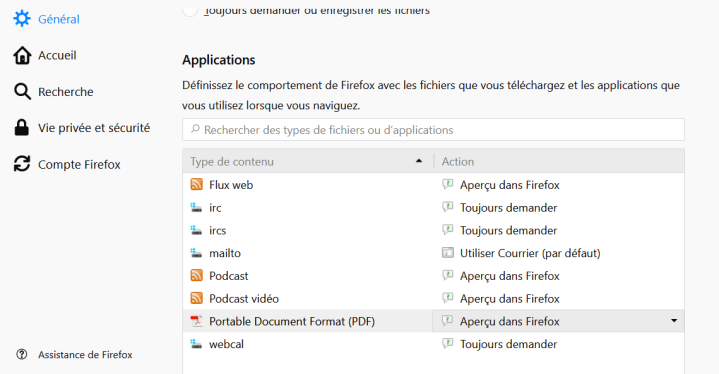Screen dimensions: 719x374
Task: Click the action icon in ircs row
Action: click(448, 230)
